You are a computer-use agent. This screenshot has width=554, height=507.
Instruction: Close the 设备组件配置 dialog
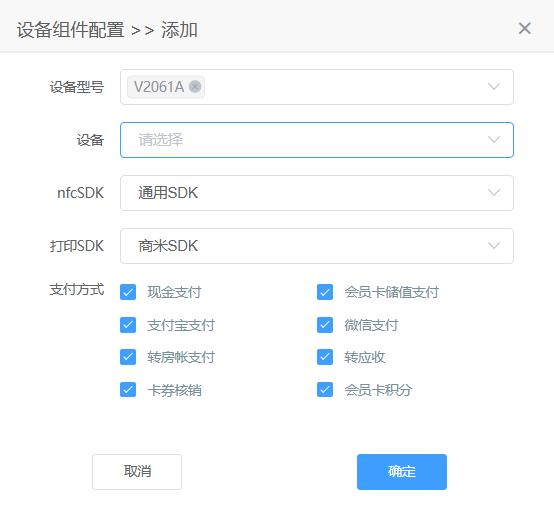[525, 28]
